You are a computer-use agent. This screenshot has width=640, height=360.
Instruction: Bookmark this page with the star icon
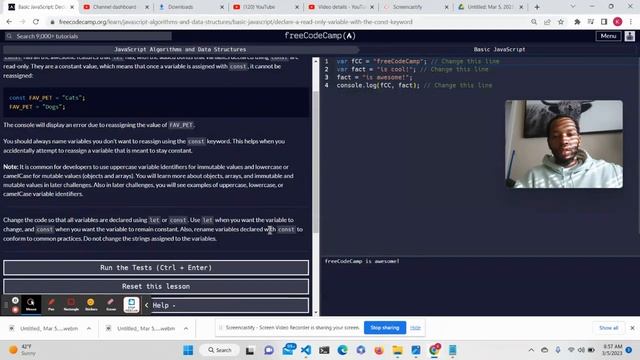click(561, 22)
